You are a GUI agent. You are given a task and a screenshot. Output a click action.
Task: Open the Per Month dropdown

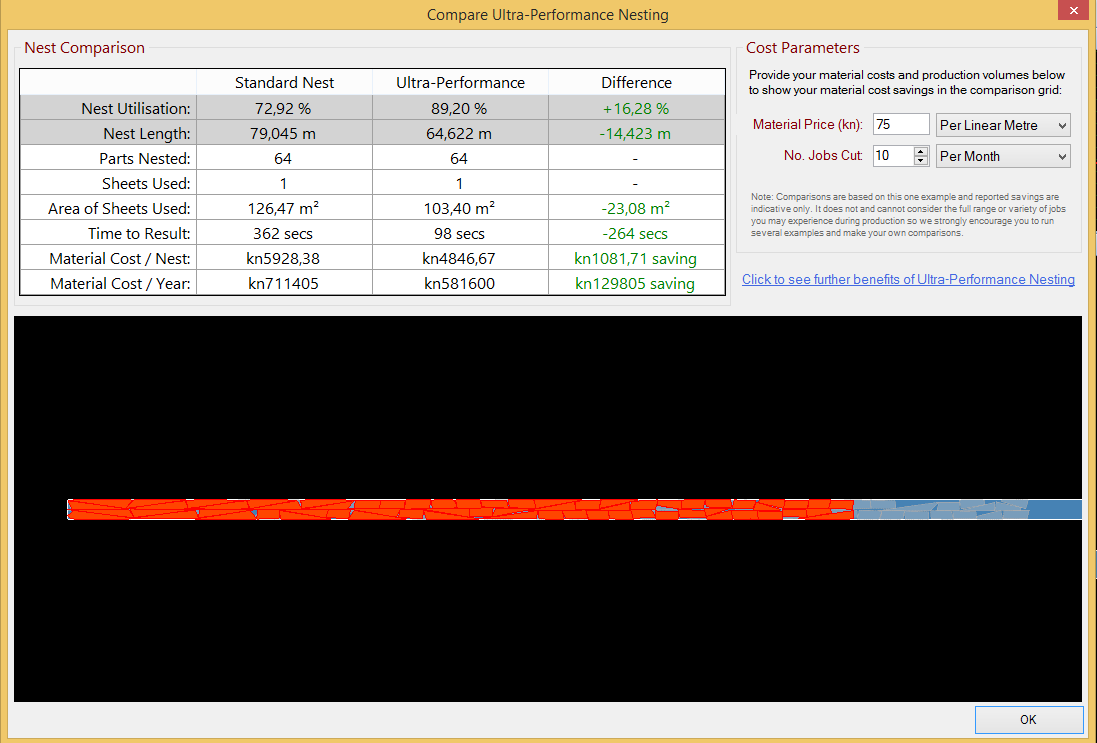click(x=1001, y=156)
